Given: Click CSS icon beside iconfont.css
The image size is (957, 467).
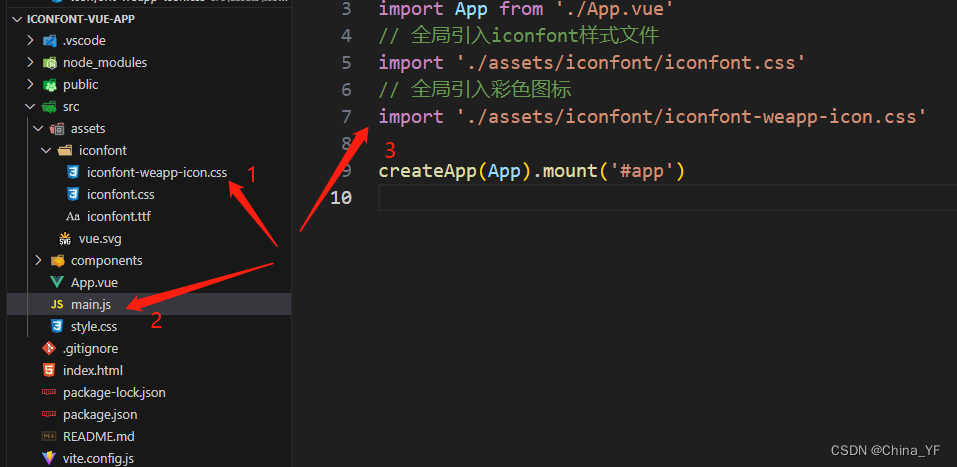Looking at the screenshot, I should [x=73, y=195].
